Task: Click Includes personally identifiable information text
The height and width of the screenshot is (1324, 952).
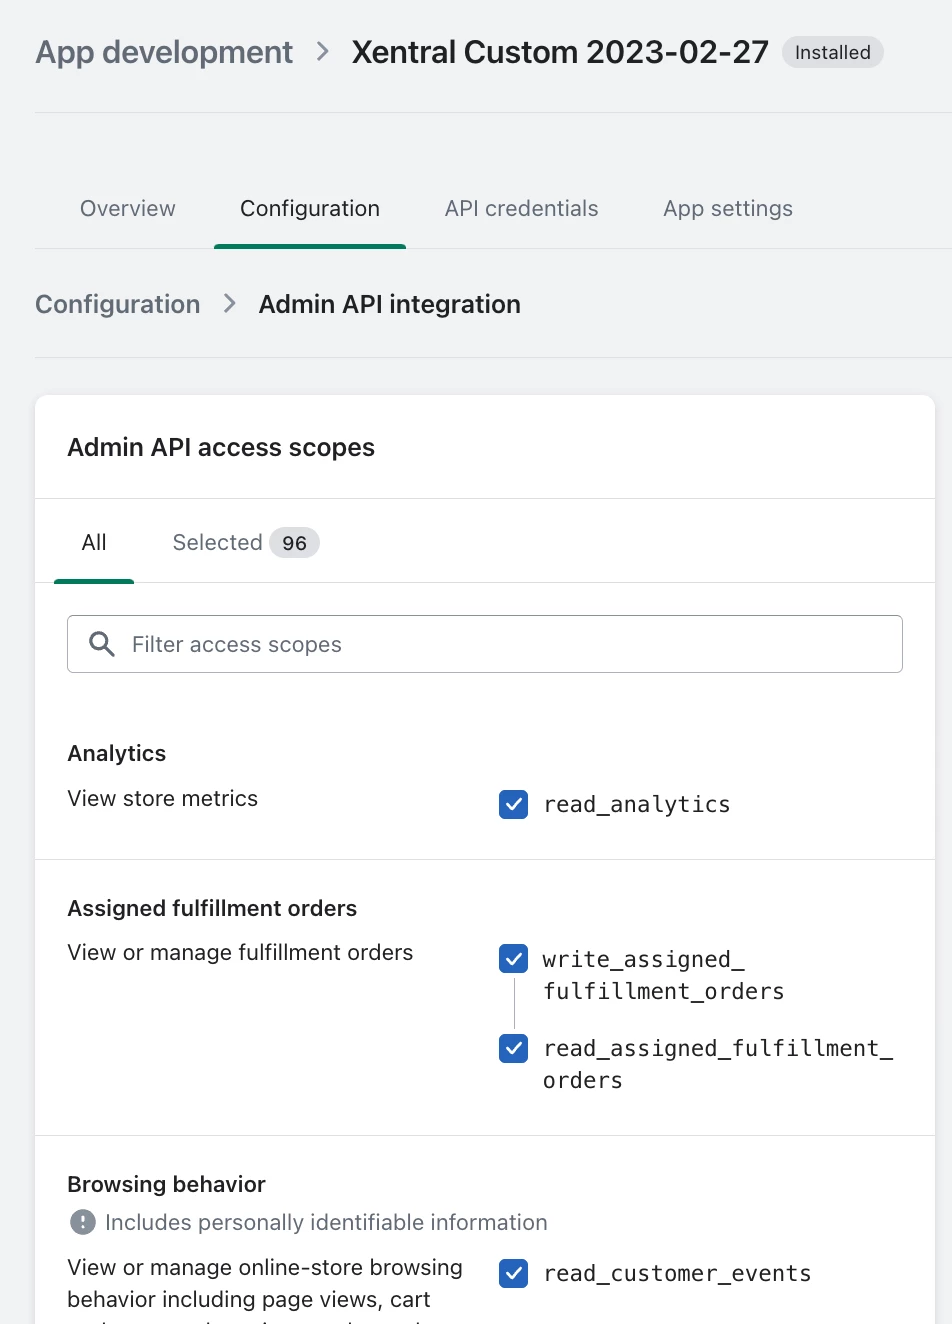Action: pyautogui.click(x=326, y=1222)
